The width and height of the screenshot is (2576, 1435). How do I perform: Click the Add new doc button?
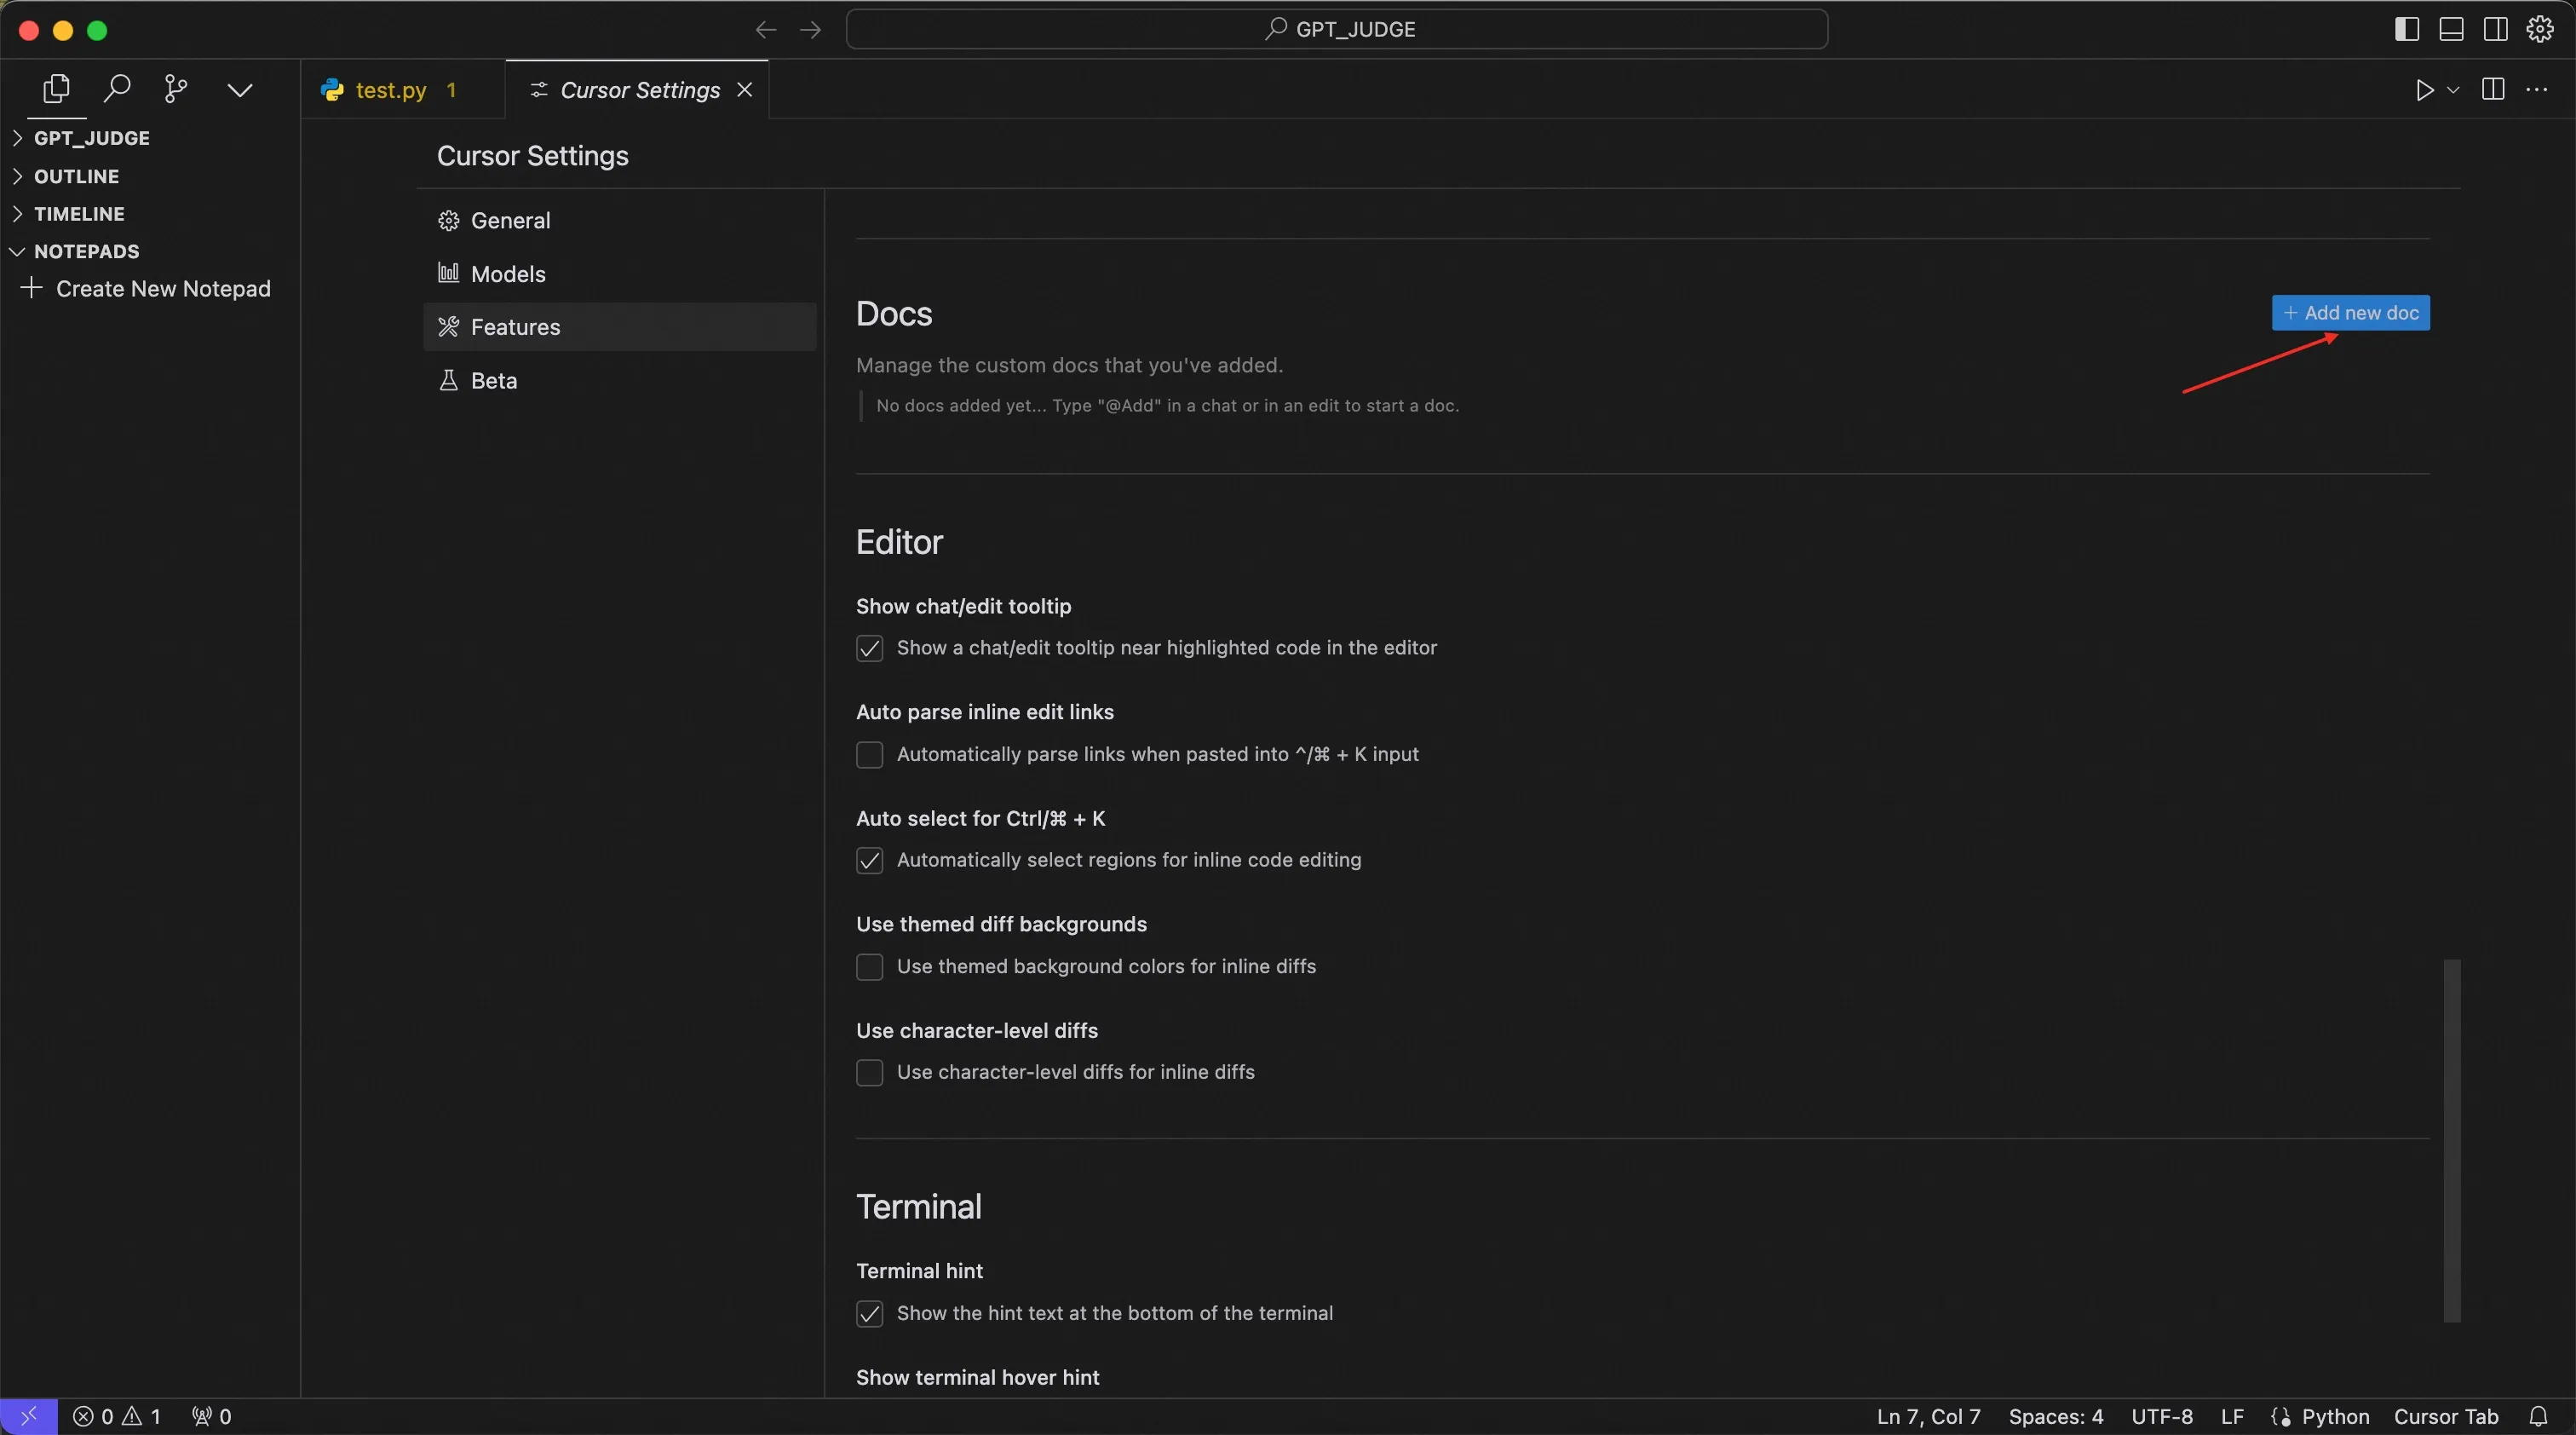(2350, 313)
